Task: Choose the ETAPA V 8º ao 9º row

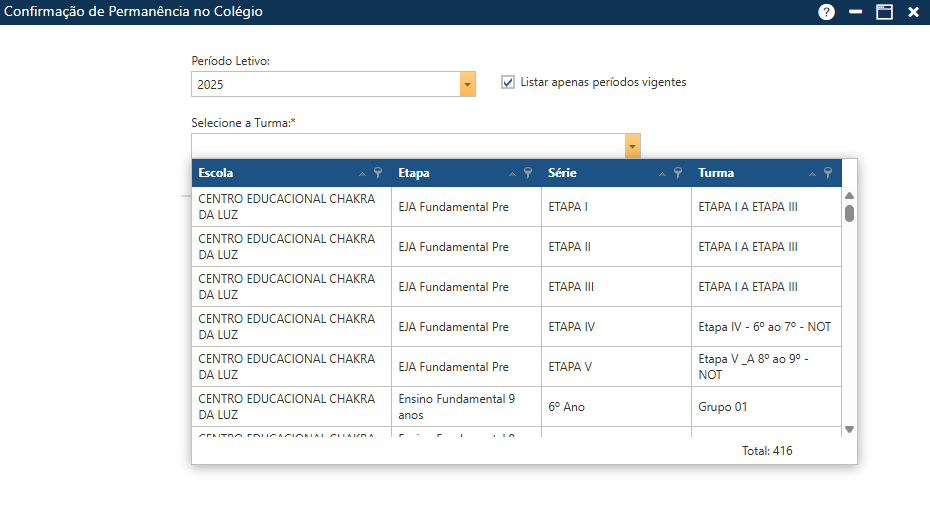Action: pos(515,367)
